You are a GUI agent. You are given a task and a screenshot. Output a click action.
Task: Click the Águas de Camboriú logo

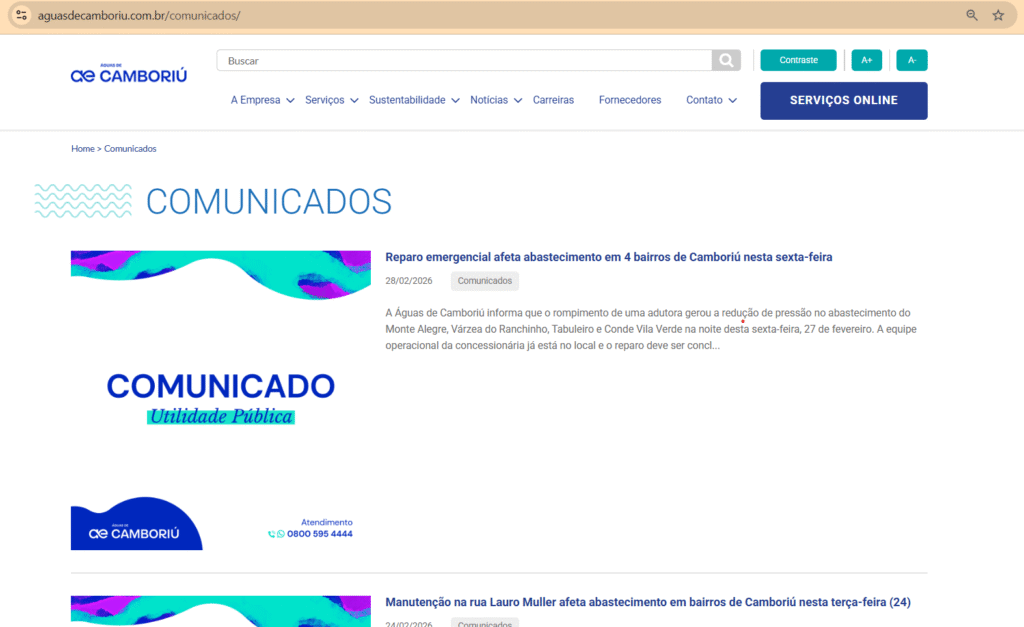coord(128,72)
